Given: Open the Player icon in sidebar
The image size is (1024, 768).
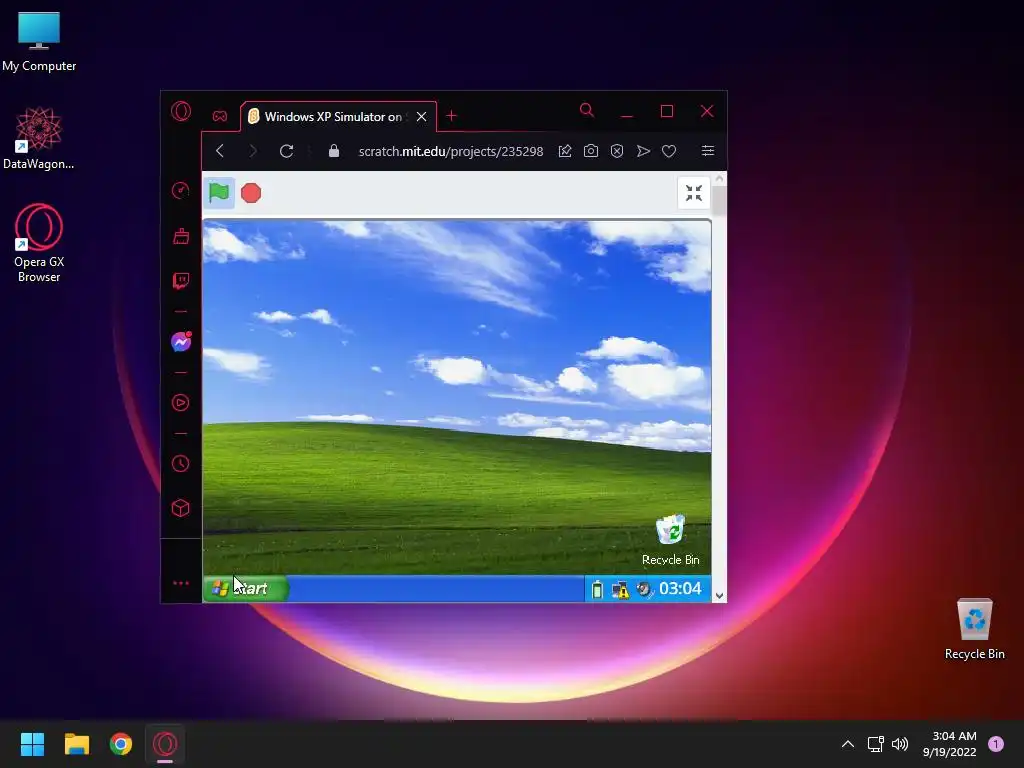Looking at the screenshot, I should [181, 402].
